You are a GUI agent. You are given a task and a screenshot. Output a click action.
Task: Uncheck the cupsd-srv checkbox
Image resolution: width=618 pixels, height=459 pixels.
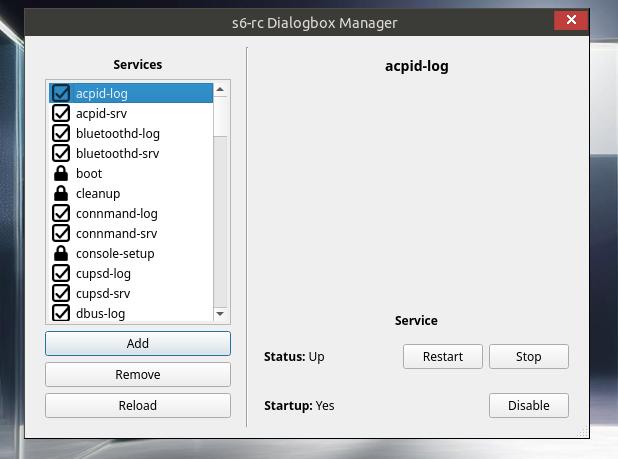[61, 294]
